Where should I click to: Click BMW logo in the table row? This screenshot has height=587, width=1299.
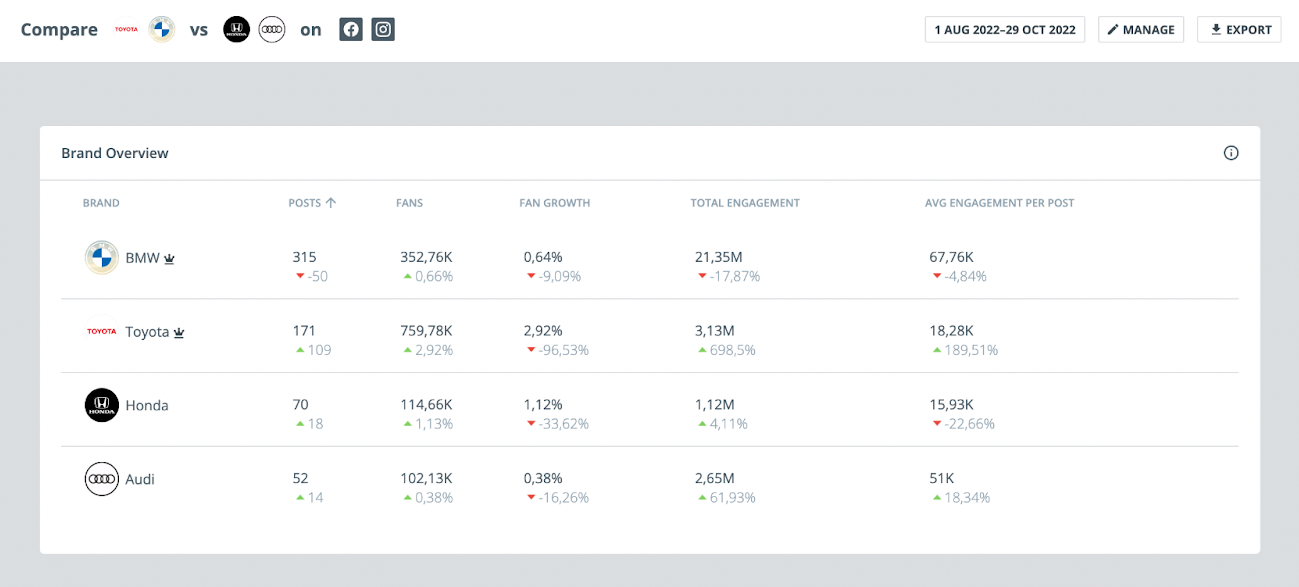pos(102,258)
